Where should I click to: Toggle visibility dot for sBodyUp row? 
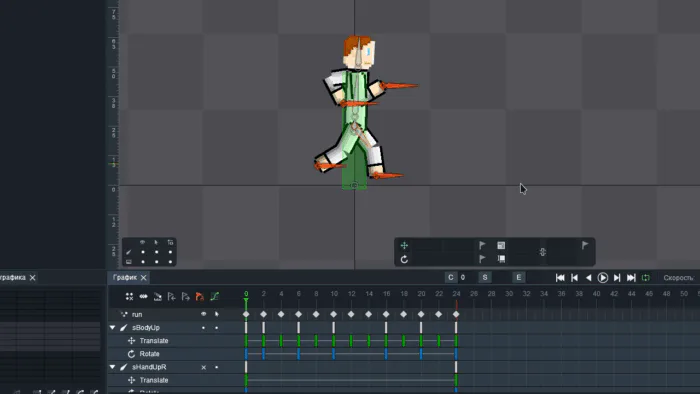pyautogui.click(x=204, y=328)
